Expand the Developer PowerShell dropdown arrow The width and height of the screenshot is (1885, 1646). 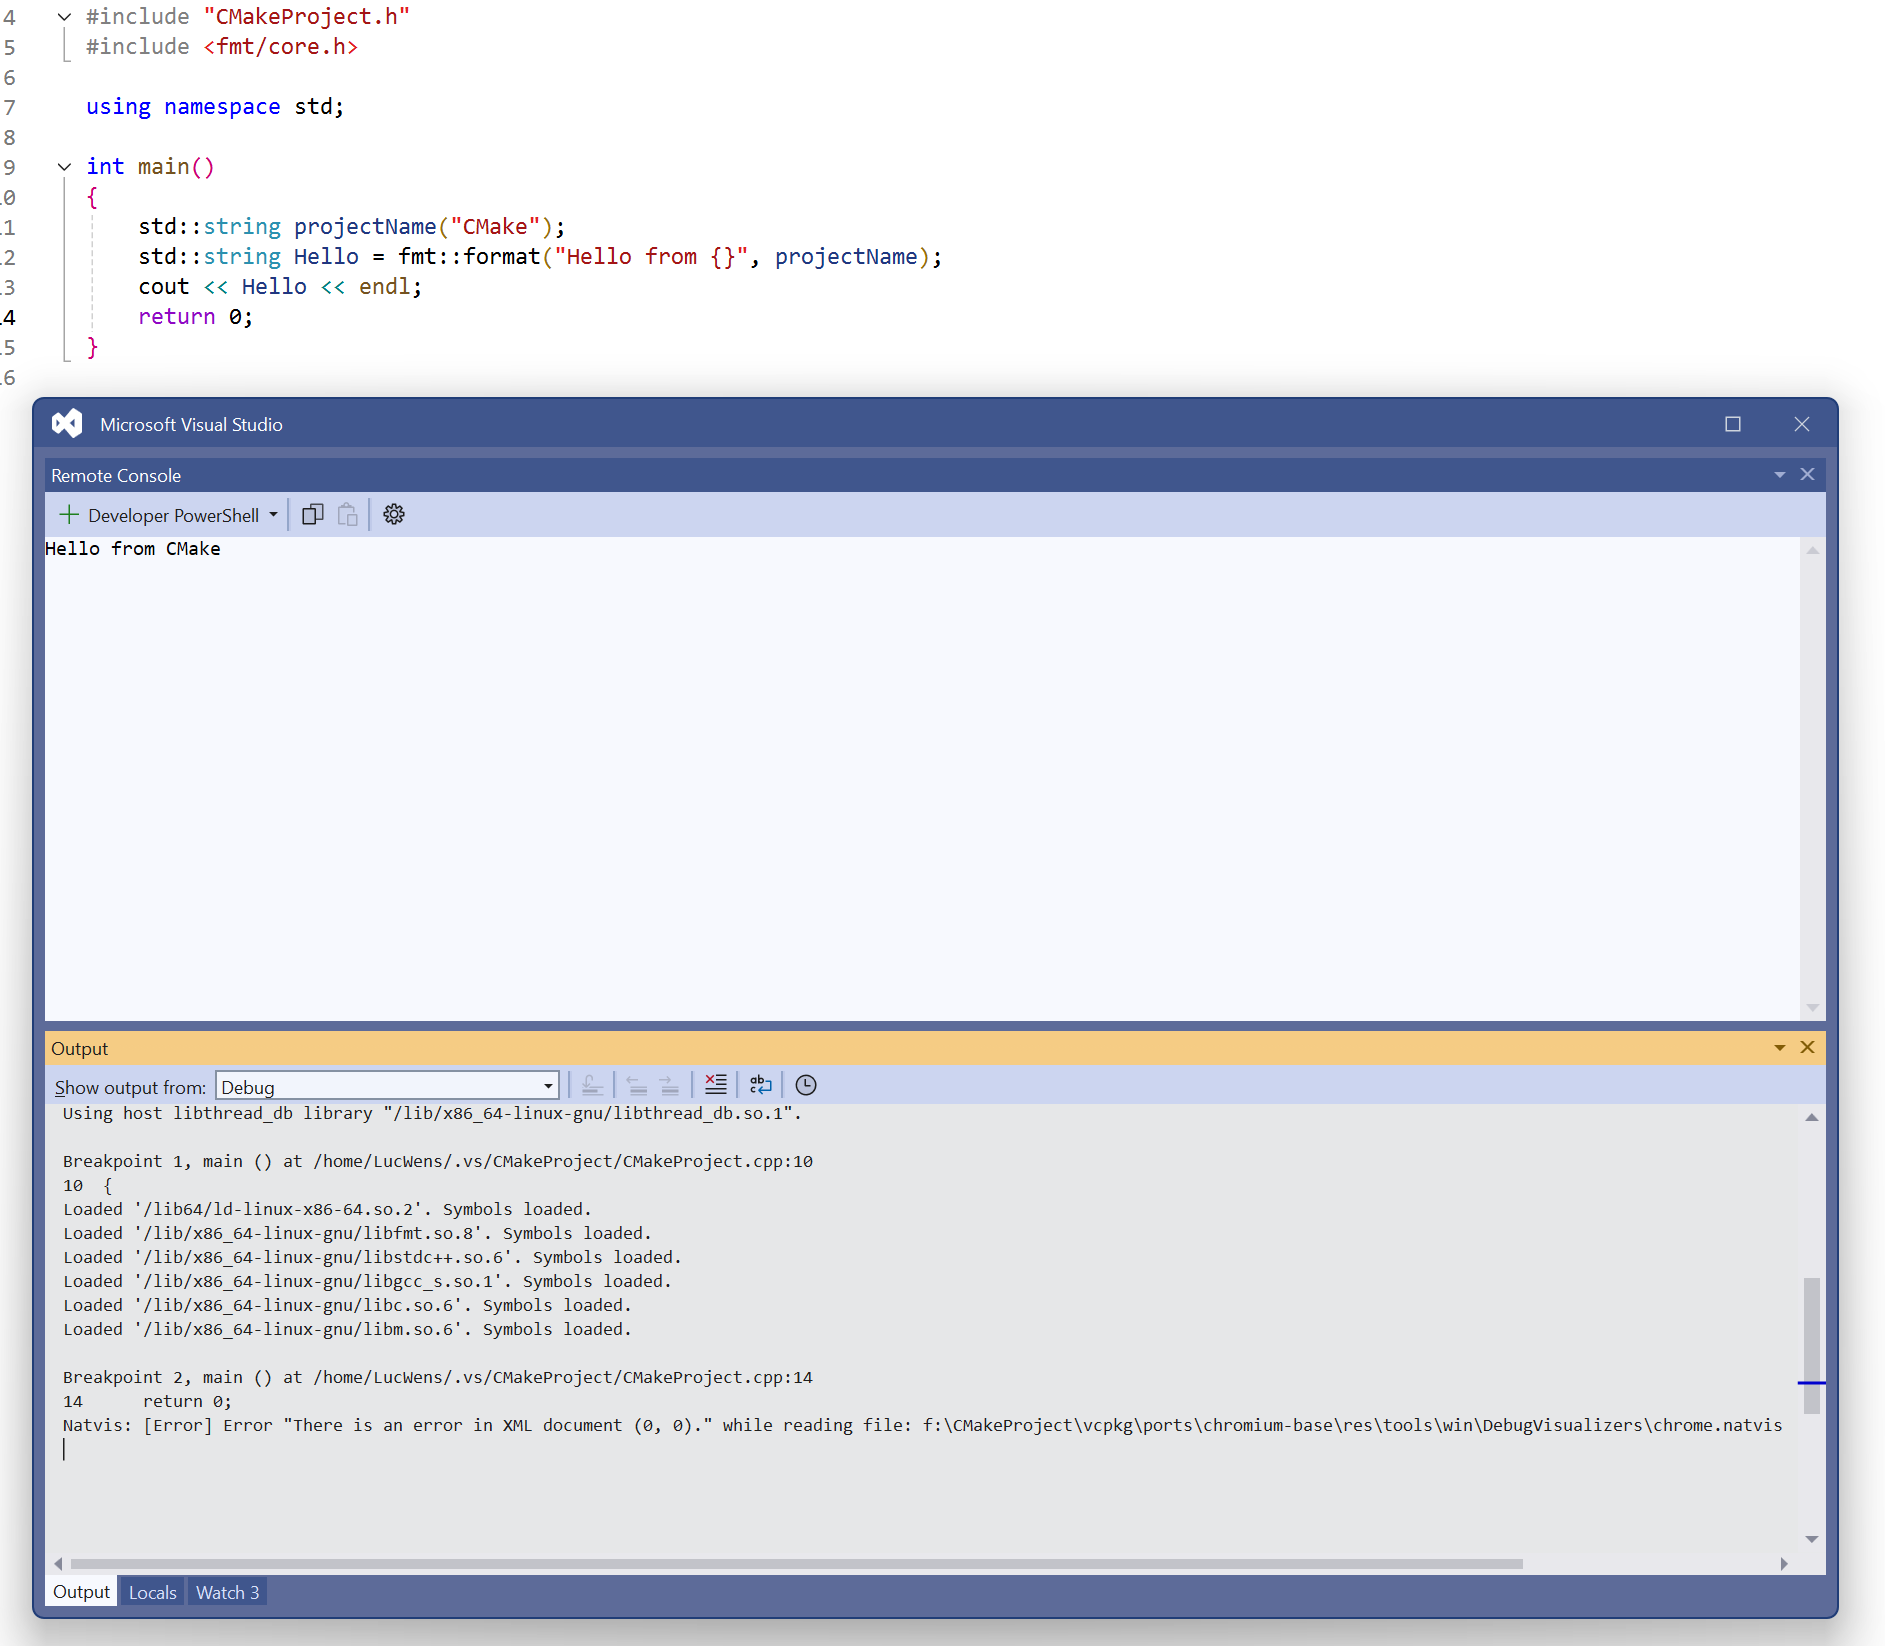coord(273,515)
